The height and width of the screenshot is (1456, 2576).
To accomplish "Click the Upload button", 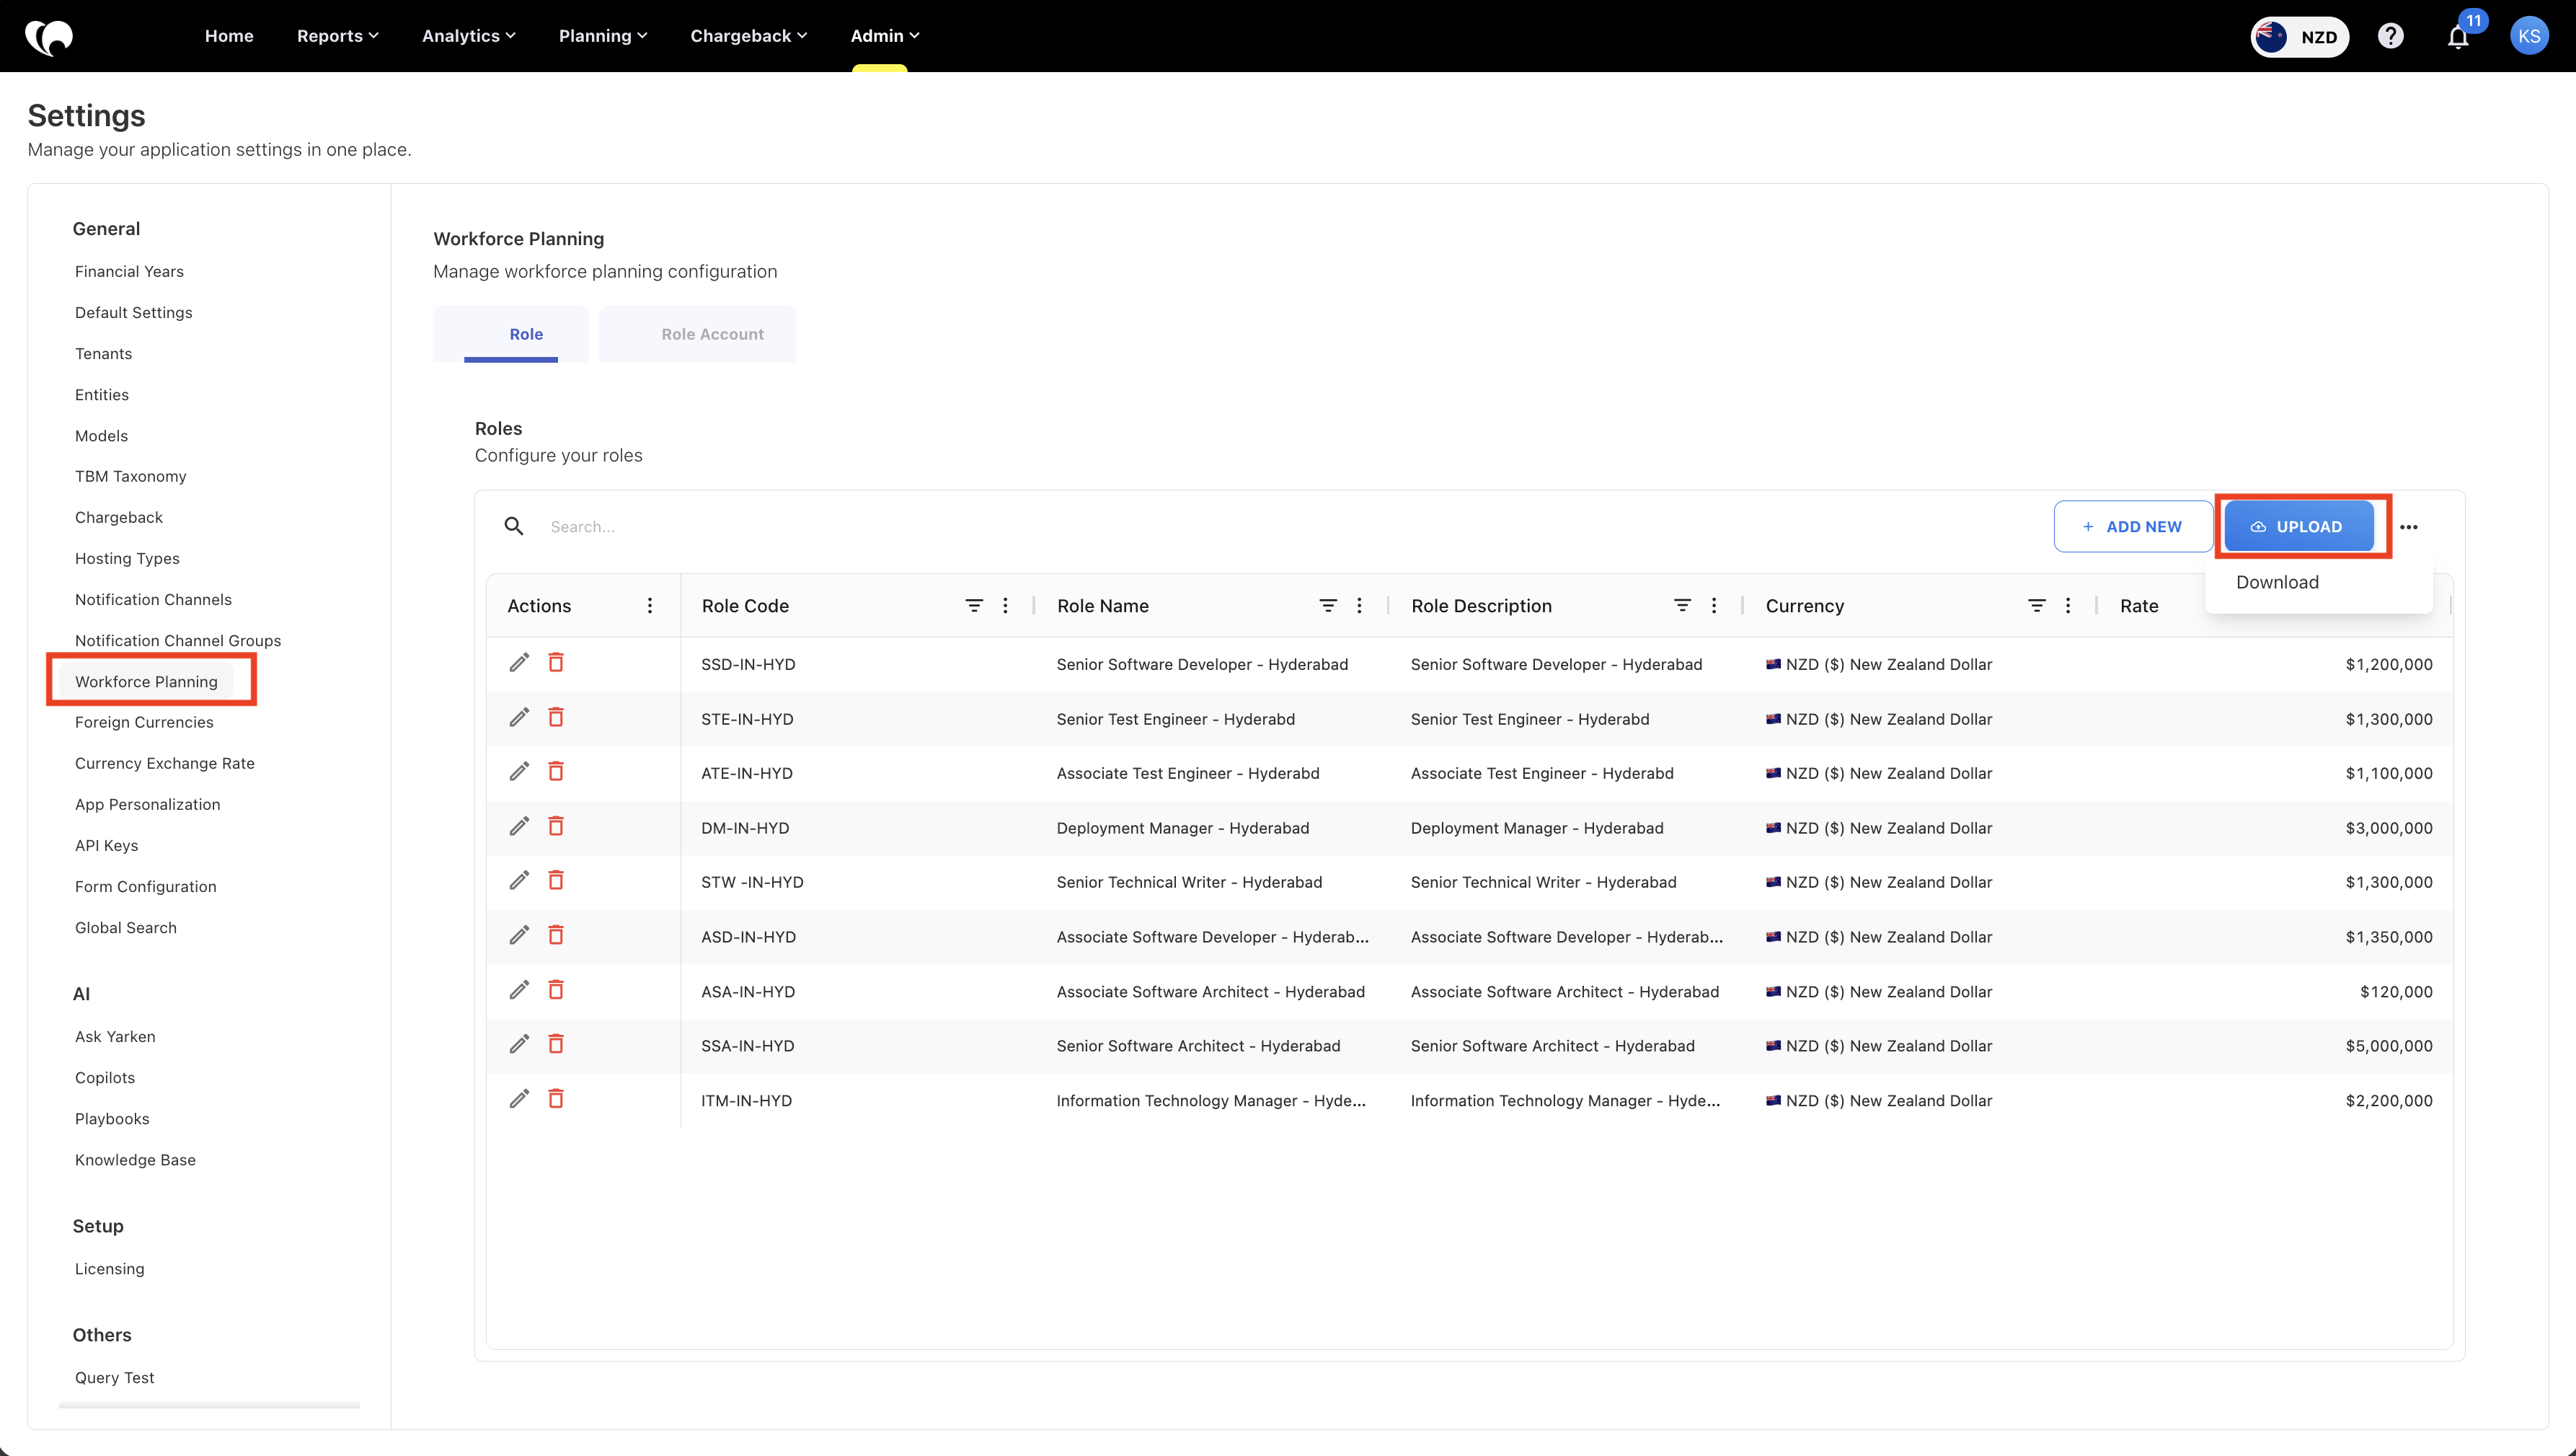I will coord(2299,526).
